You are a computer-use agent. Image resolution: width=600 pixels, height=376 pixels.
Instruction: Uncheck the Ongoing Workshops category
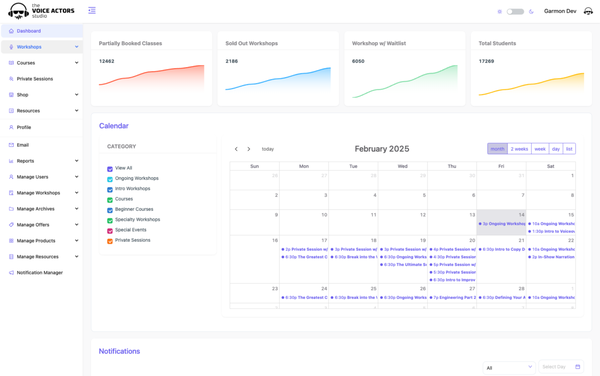tap(110, 179)
